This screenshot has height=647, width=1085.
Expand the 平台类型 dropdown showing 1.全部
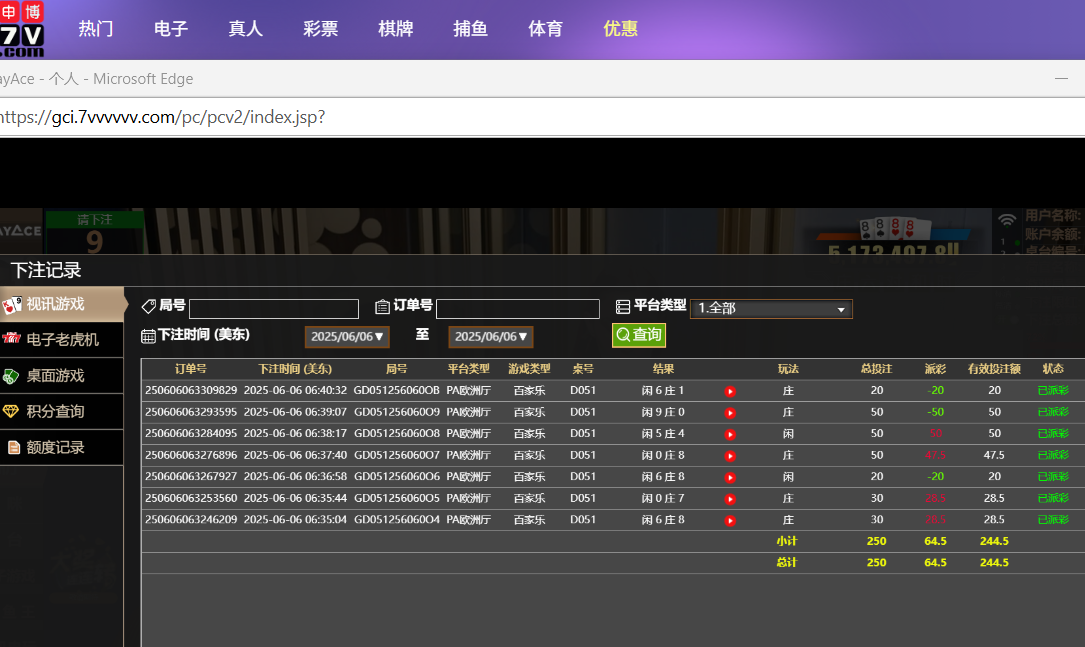point(771,309)
